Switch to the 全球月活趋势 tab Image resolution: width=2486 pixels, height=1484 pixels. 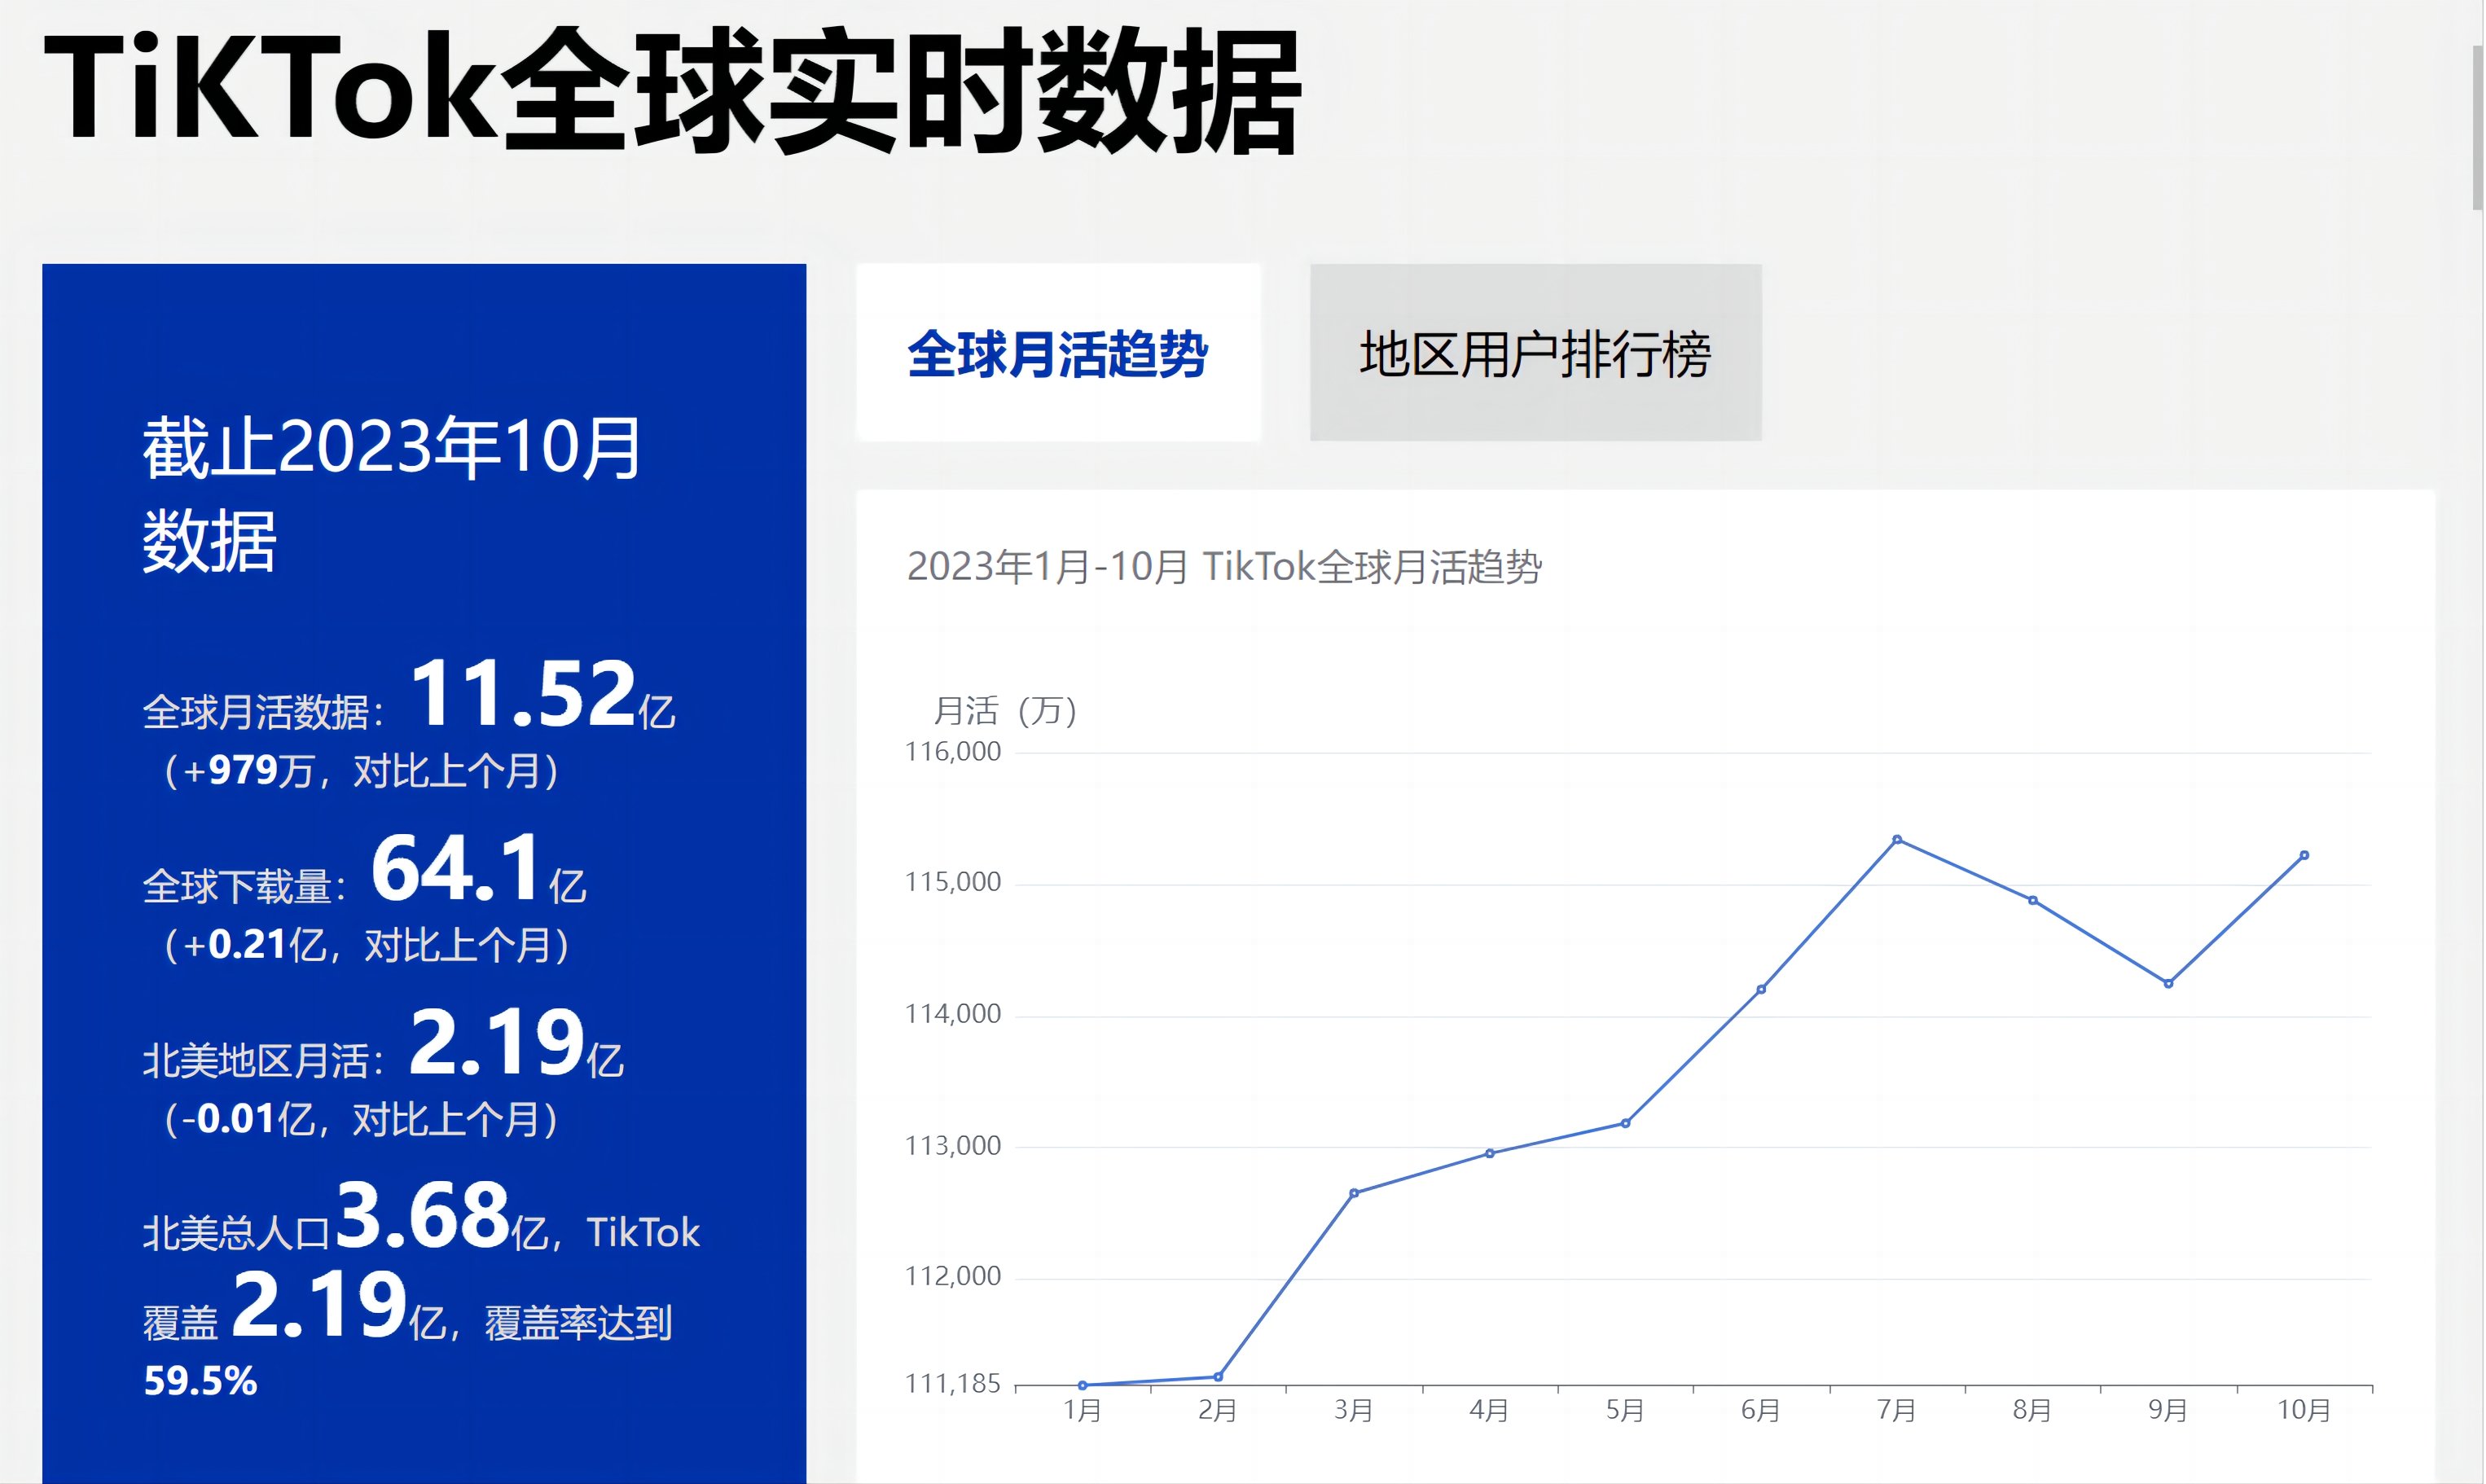(1058, 353)
